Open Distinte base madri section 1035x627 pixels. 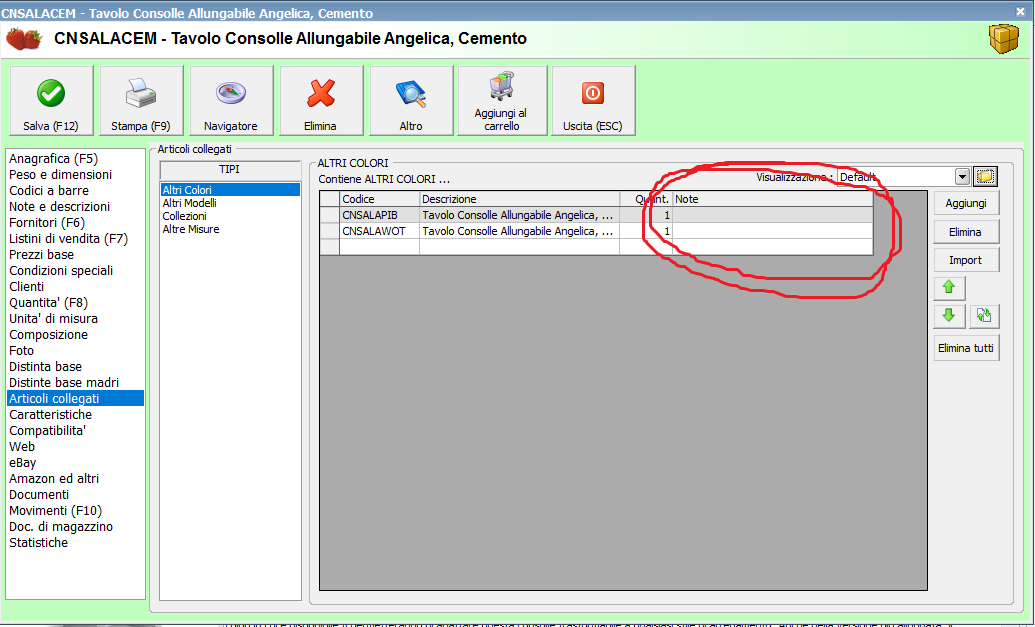pyautogui.click(x=75, y=383)
